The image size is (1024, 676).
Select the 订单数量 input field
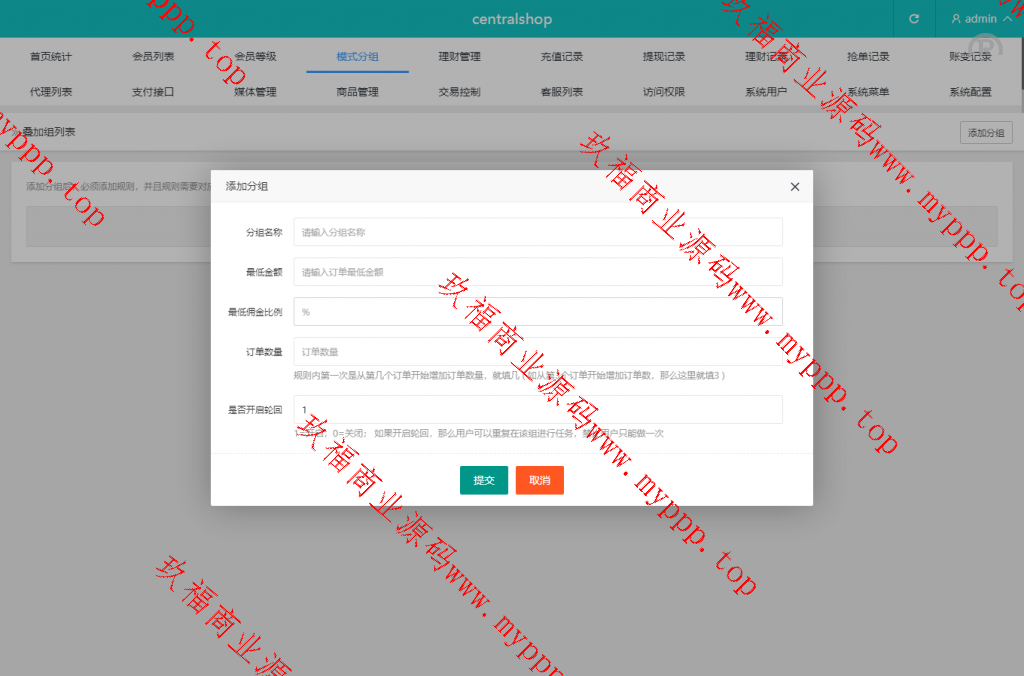pos(538,352)
